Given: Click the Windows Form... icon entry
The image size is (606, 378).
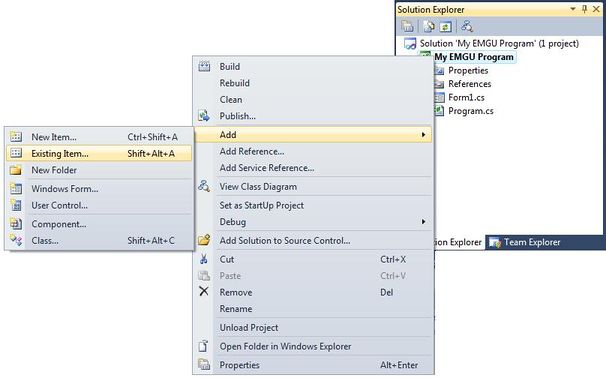Looking at the screenshot, I should point(16,189).
